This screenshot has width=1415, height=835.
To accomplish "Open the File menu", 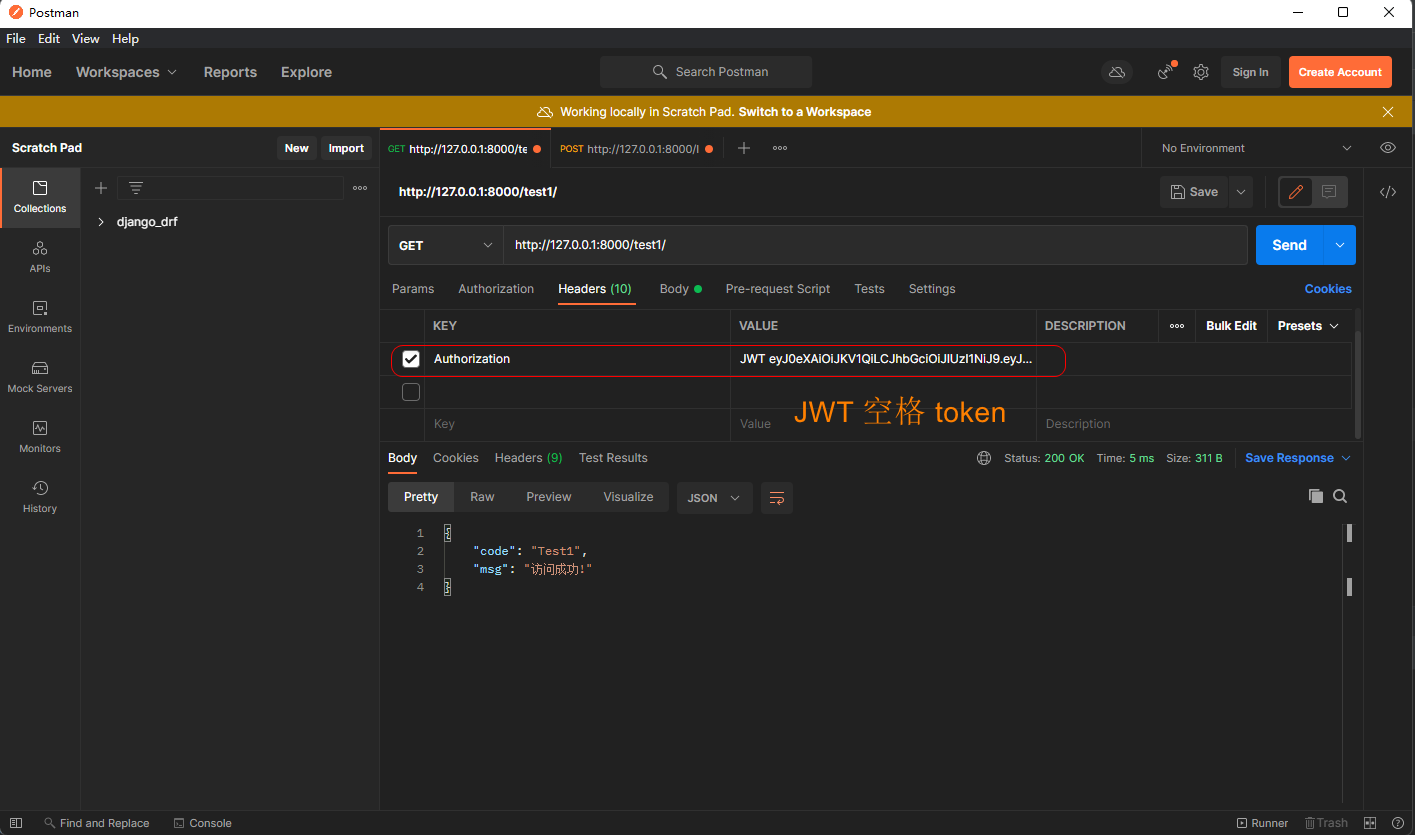I will tap(16, 39).
